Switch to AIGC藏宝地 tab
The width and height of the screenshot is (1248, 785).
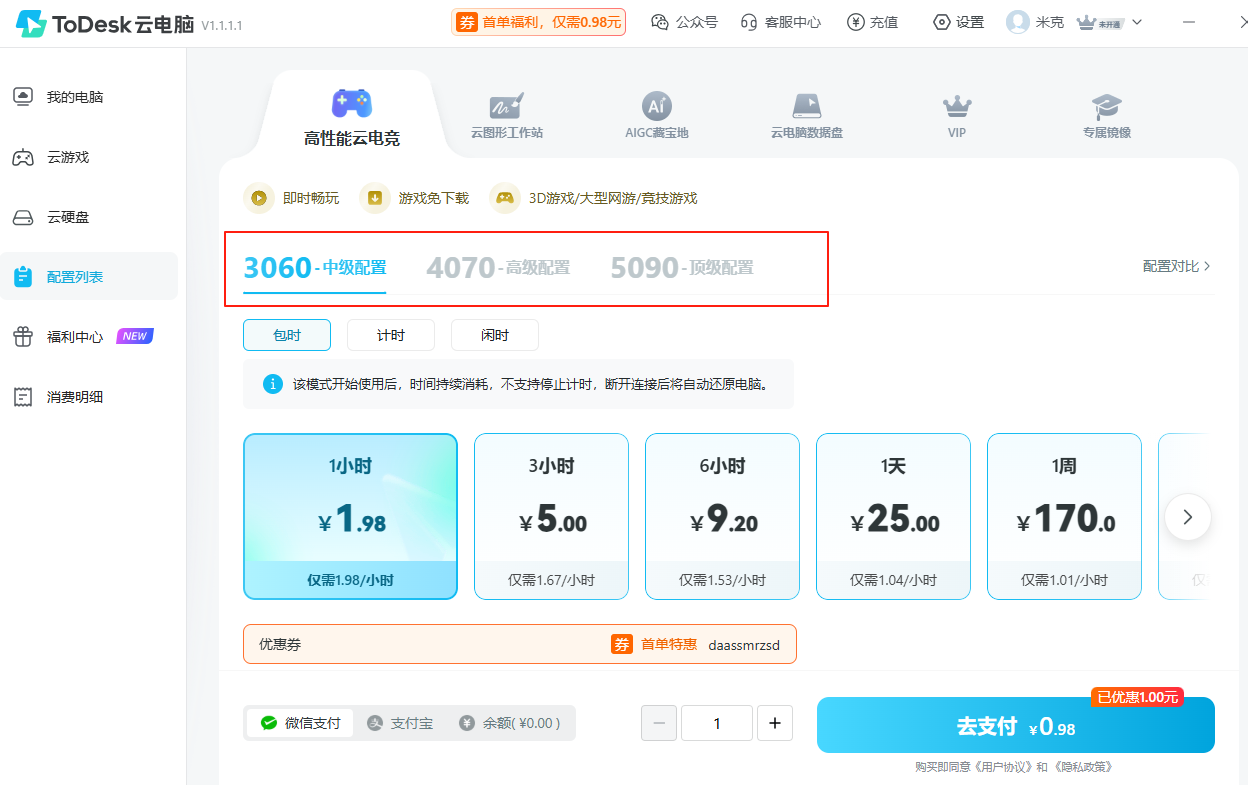click(x=657, y=116)
